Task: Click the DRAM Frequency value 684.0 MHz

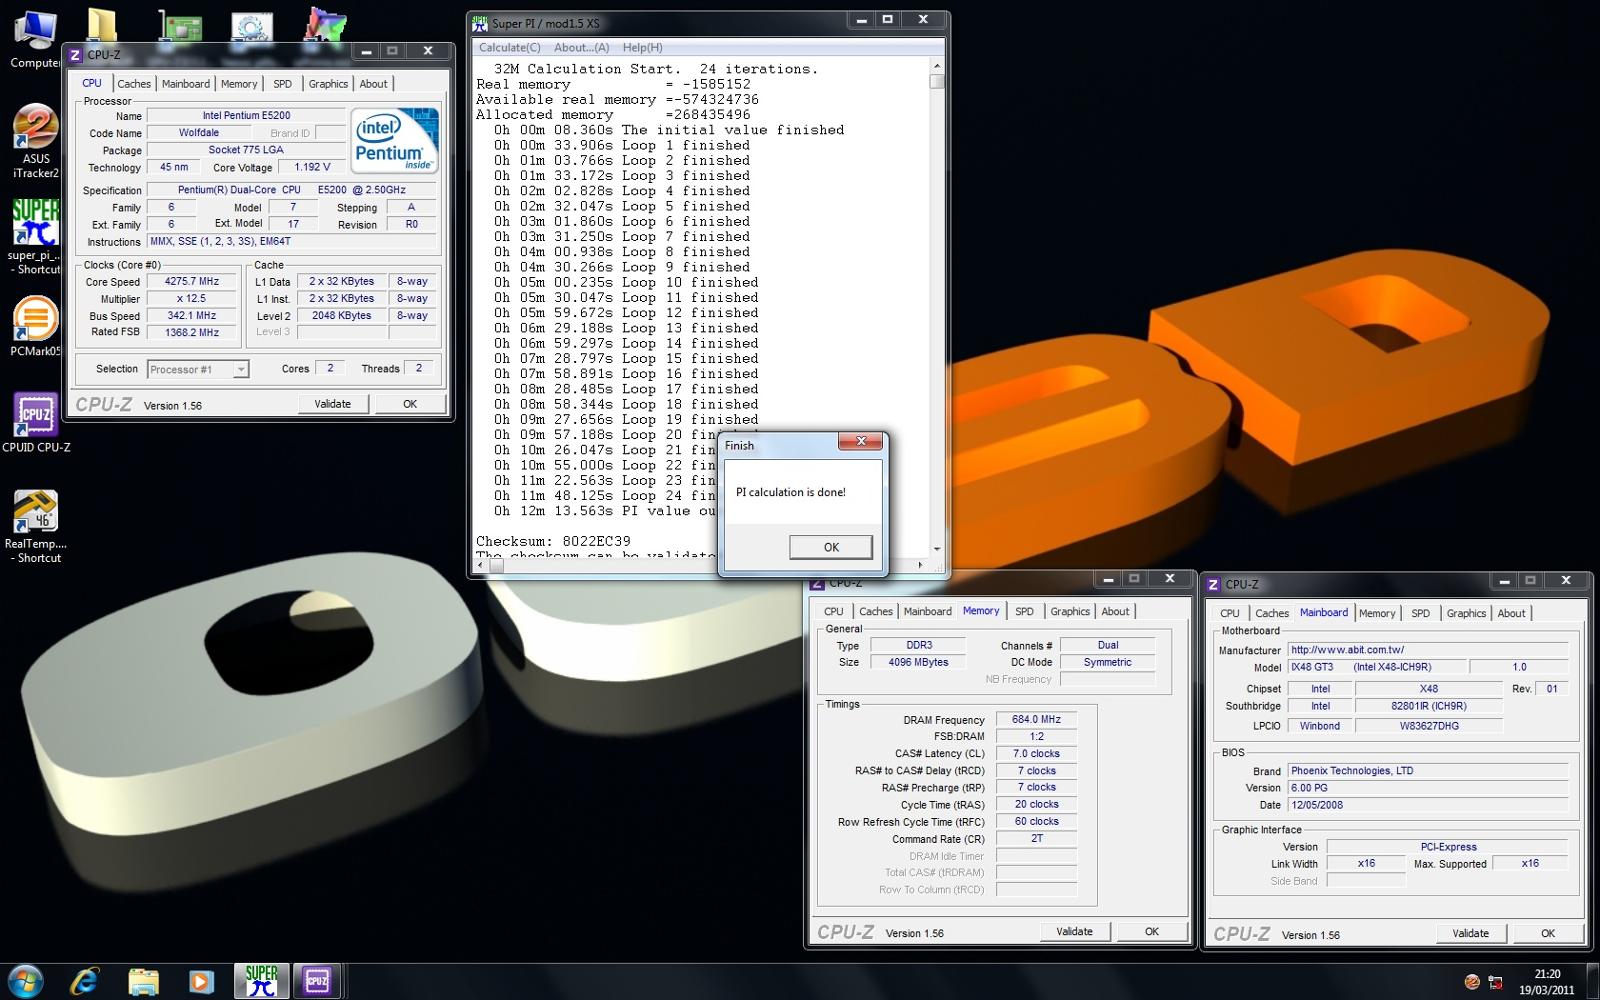Action: click(x=1037, y=719)
